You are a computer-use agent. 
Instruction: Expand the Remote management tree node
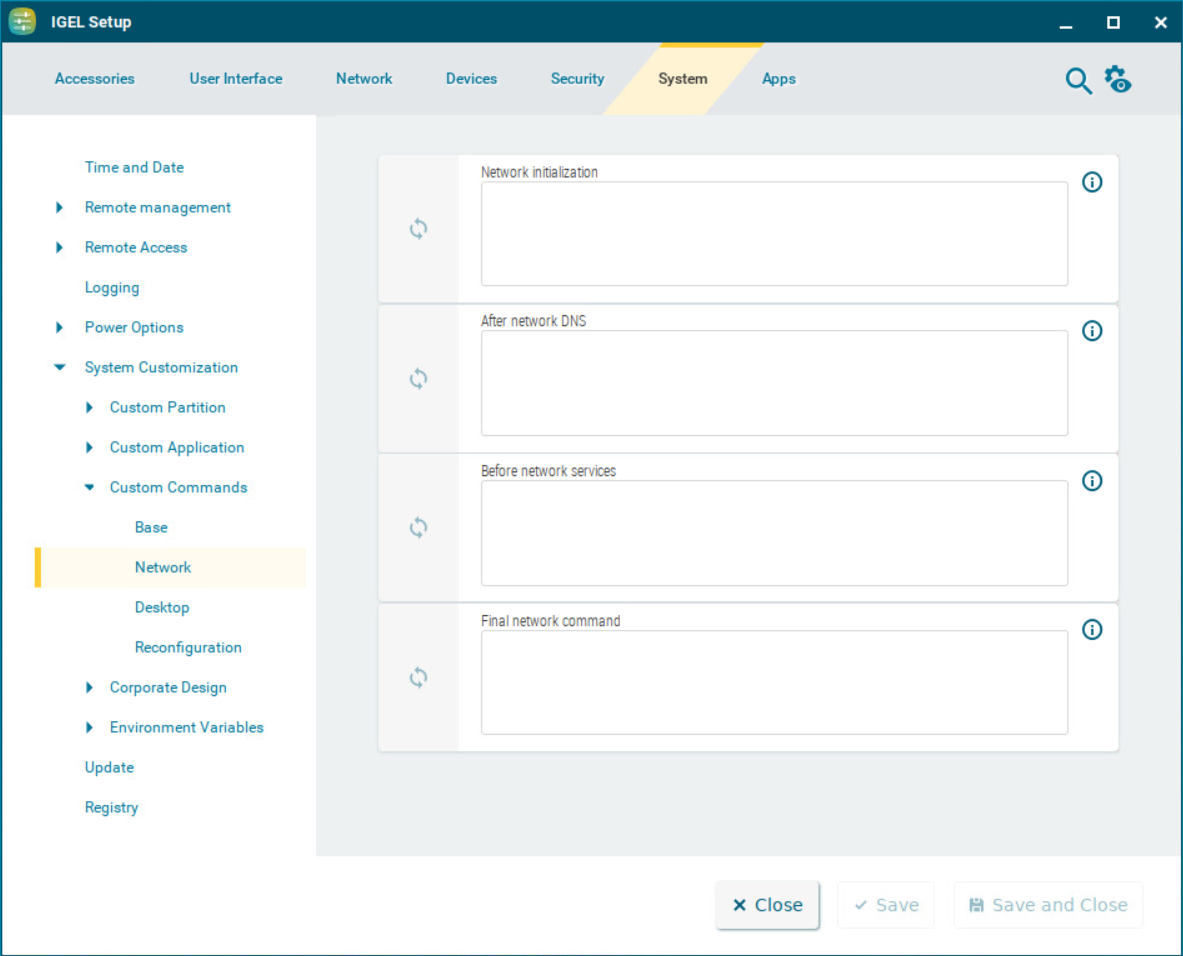click(x=60, y=208)
